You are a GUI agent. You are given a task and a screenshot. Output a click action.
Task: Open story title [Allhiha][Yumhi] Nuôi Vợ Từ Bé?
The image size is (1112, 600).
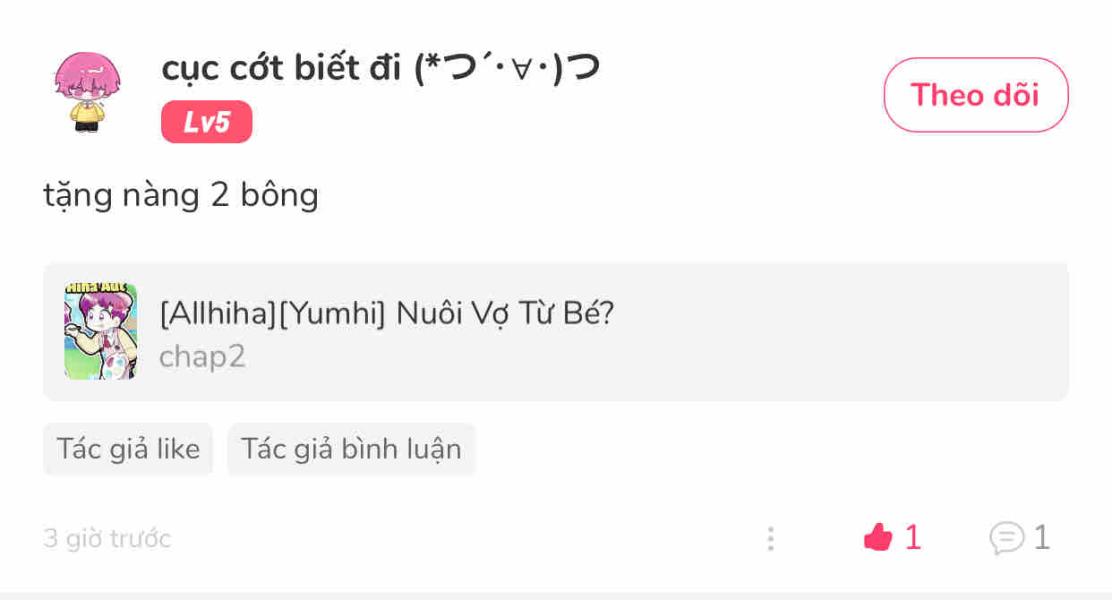[x=387, y=313]
